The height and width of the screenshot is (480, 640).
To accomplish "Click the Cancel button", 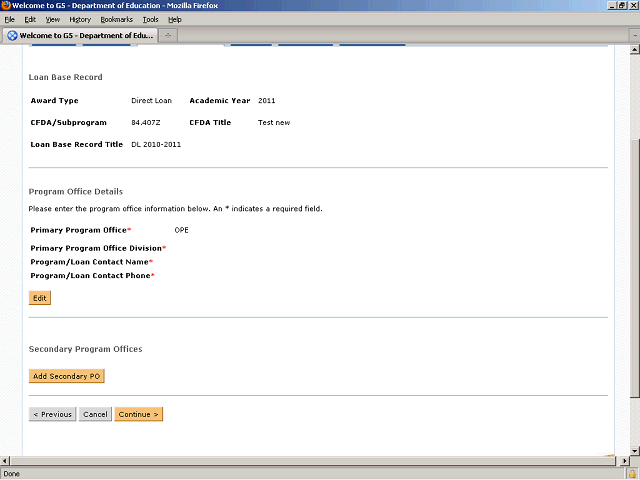I will point(95,414).
